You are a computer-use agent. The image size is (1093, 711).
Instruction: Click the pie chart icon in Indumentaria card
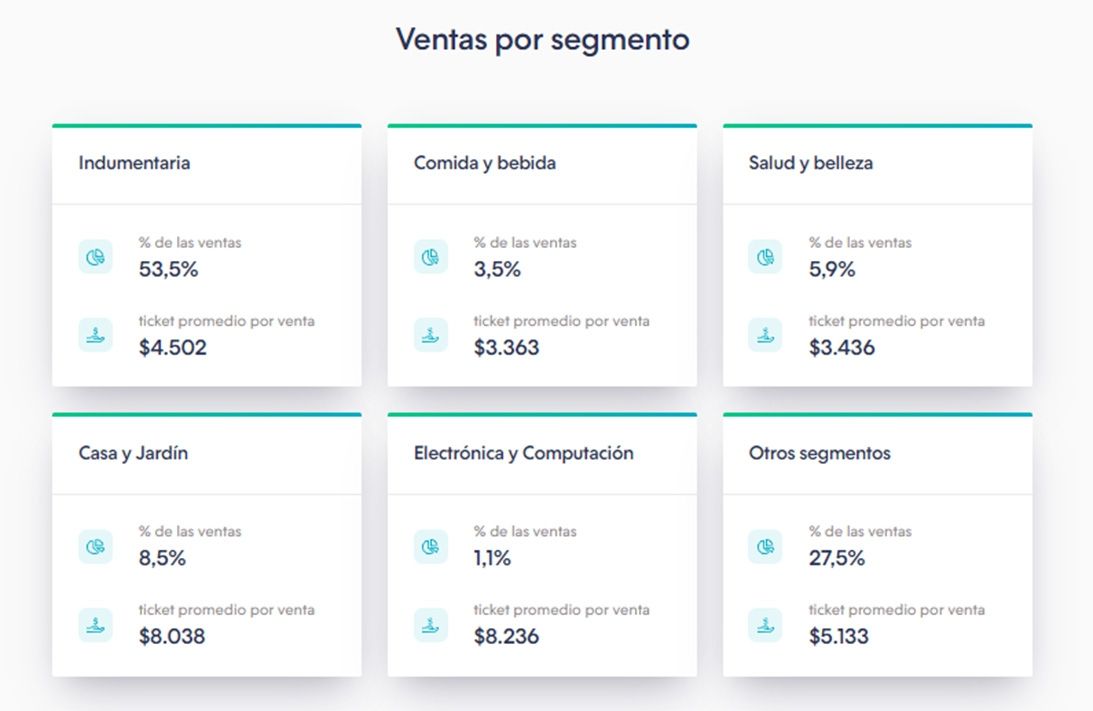tap(96, 257)
